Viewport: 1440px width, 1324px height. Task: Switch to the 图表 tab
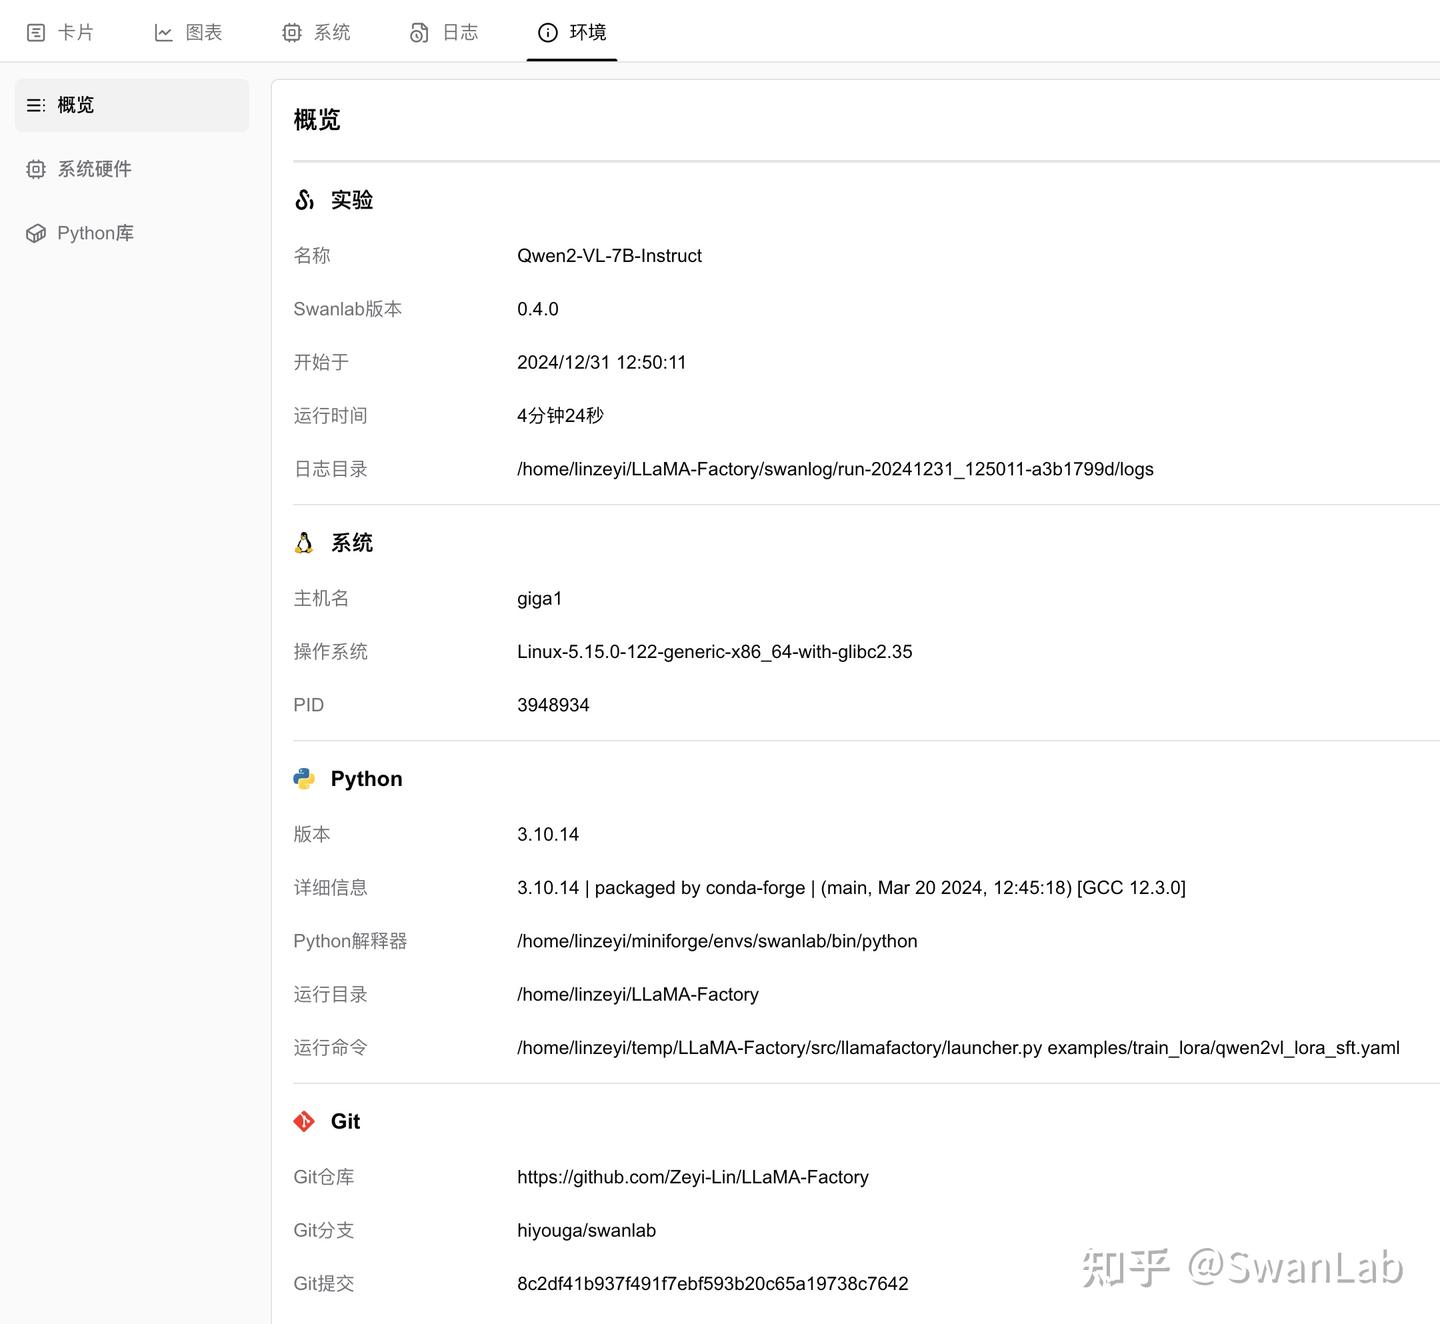188,32
